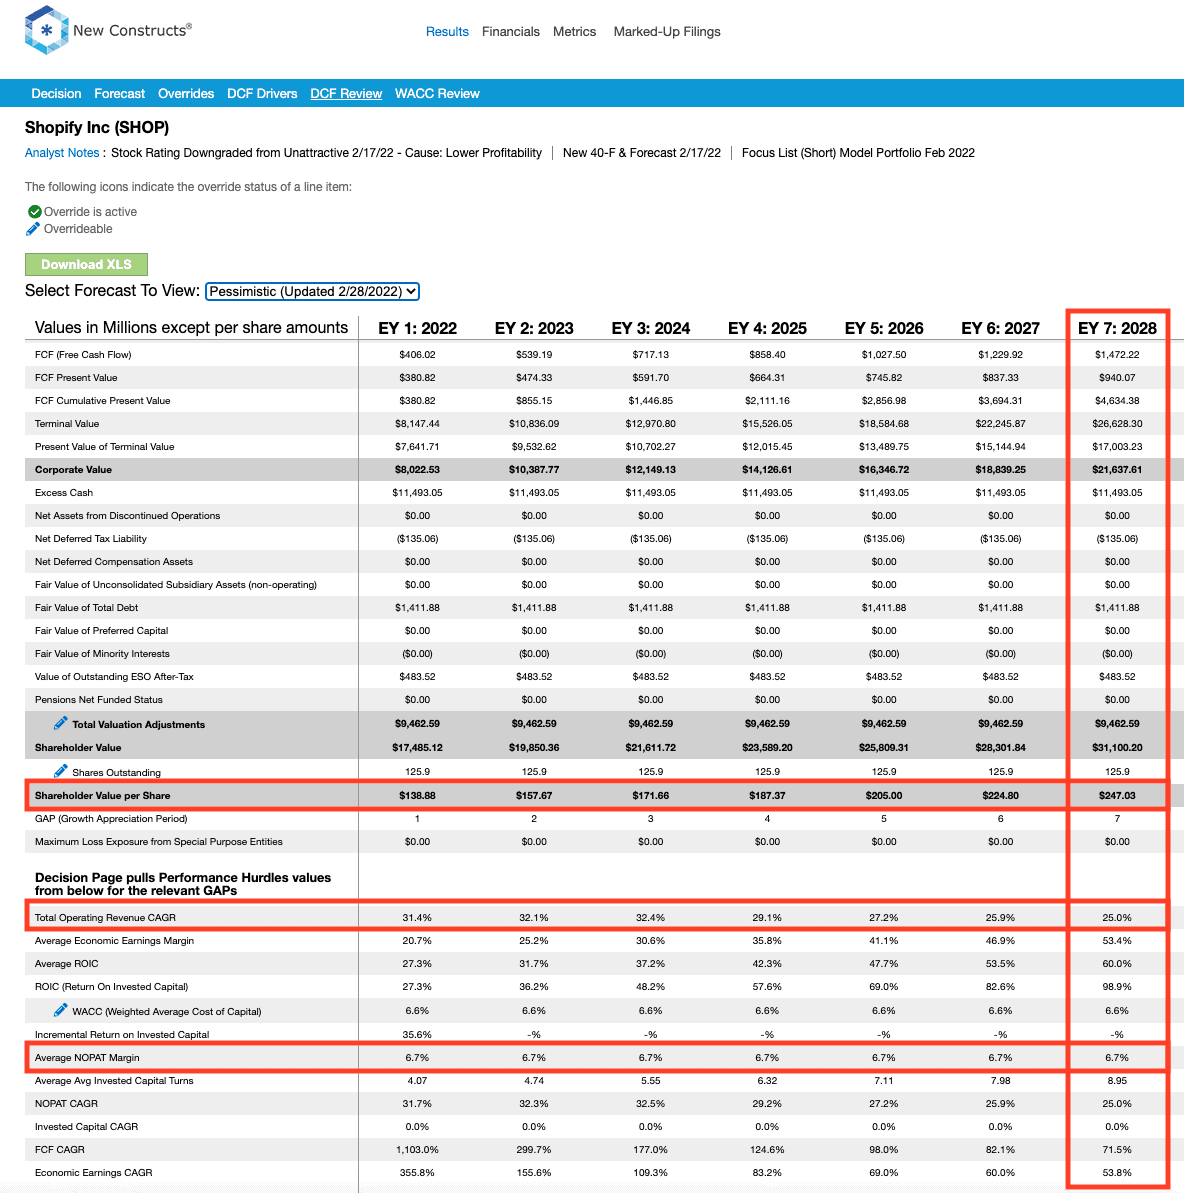This screenshot has width=1184, height=1193.
Task: Click the green Override is active checkmark icon
Action: point(34,212)
